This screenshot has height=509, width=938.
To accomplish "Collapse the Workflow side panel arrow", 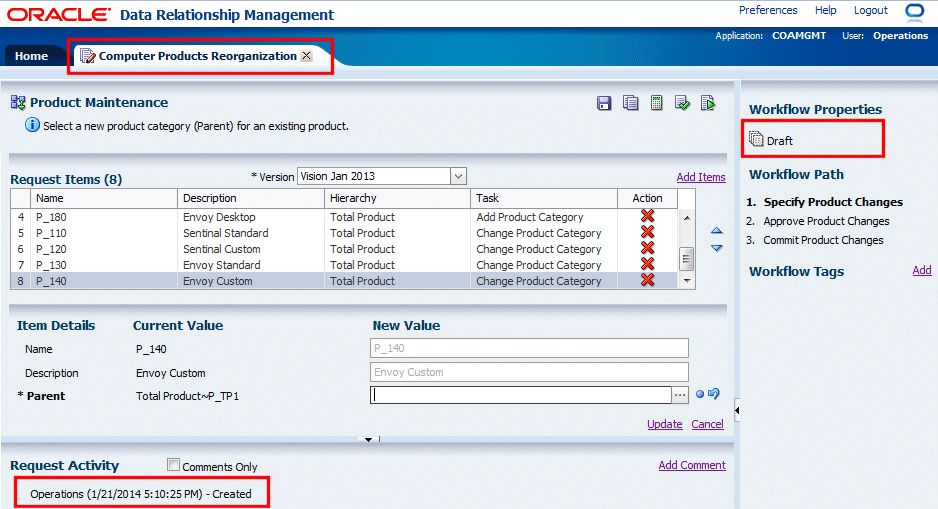I will [737, 410].
